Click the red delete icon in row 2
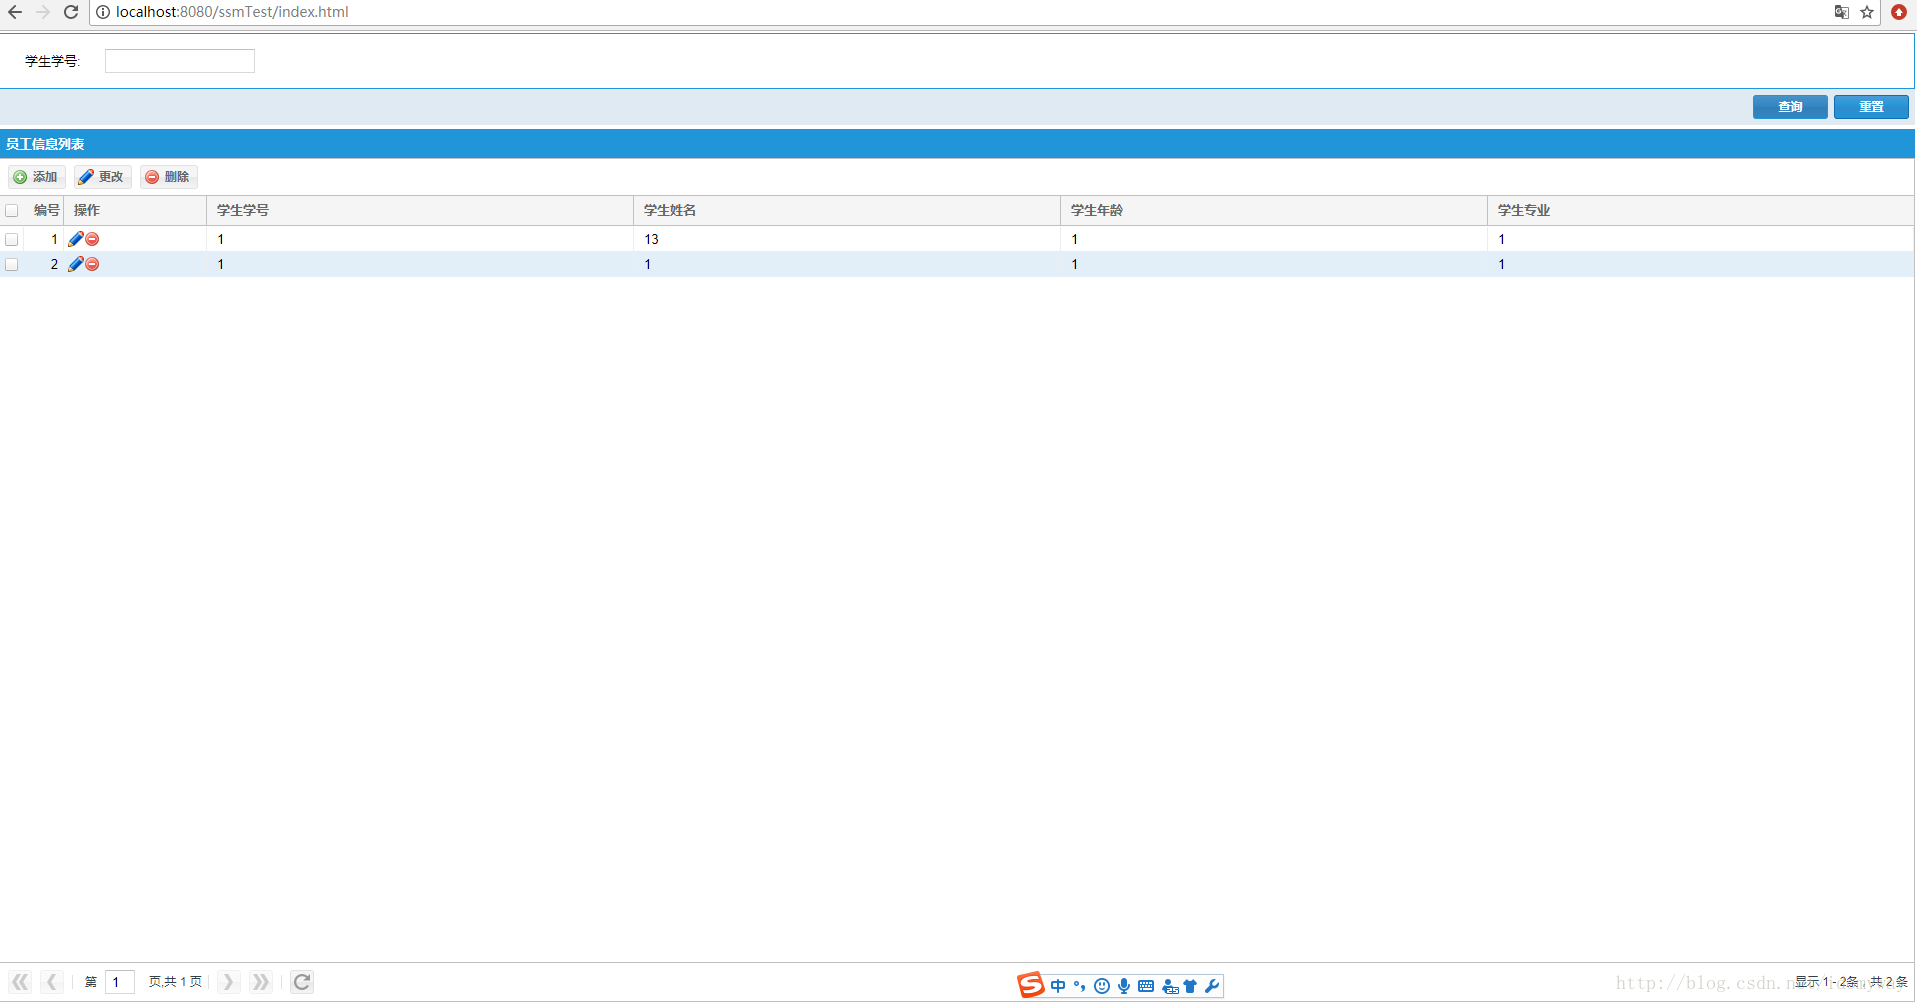This screenshot has height=1003, width=1917. pos(92,264)
